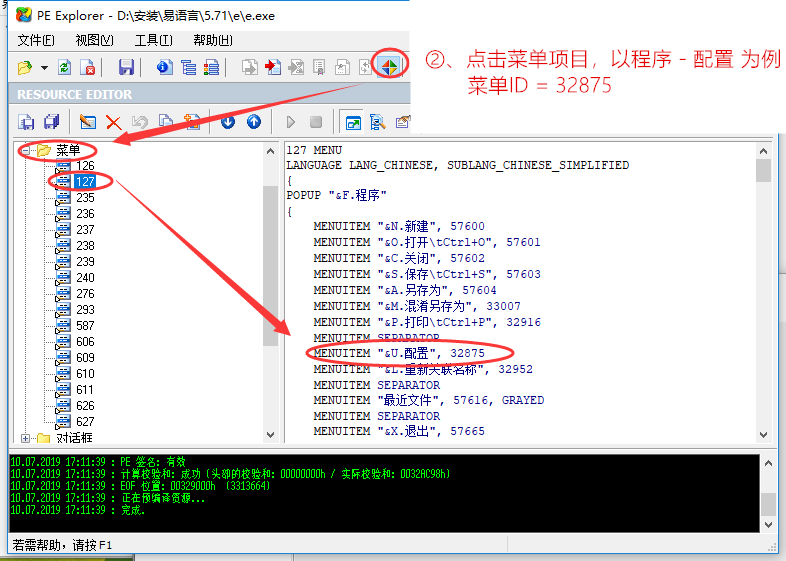The width and height of the screenshot is (786, 561).
Task: Open the 工具(T) menu
Action: tap(153, 40)
